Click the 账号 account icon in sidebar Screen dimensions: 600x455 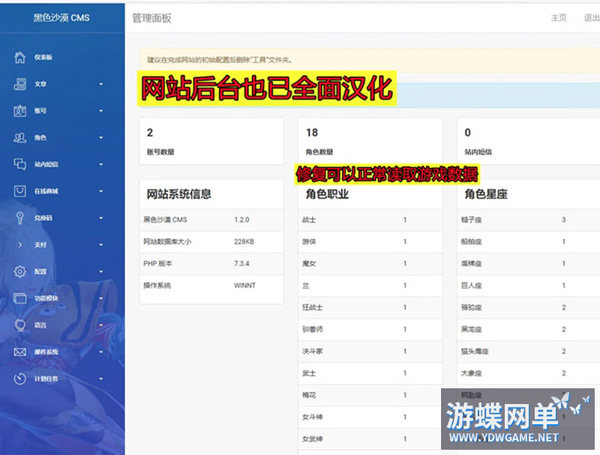click(20, 111)
